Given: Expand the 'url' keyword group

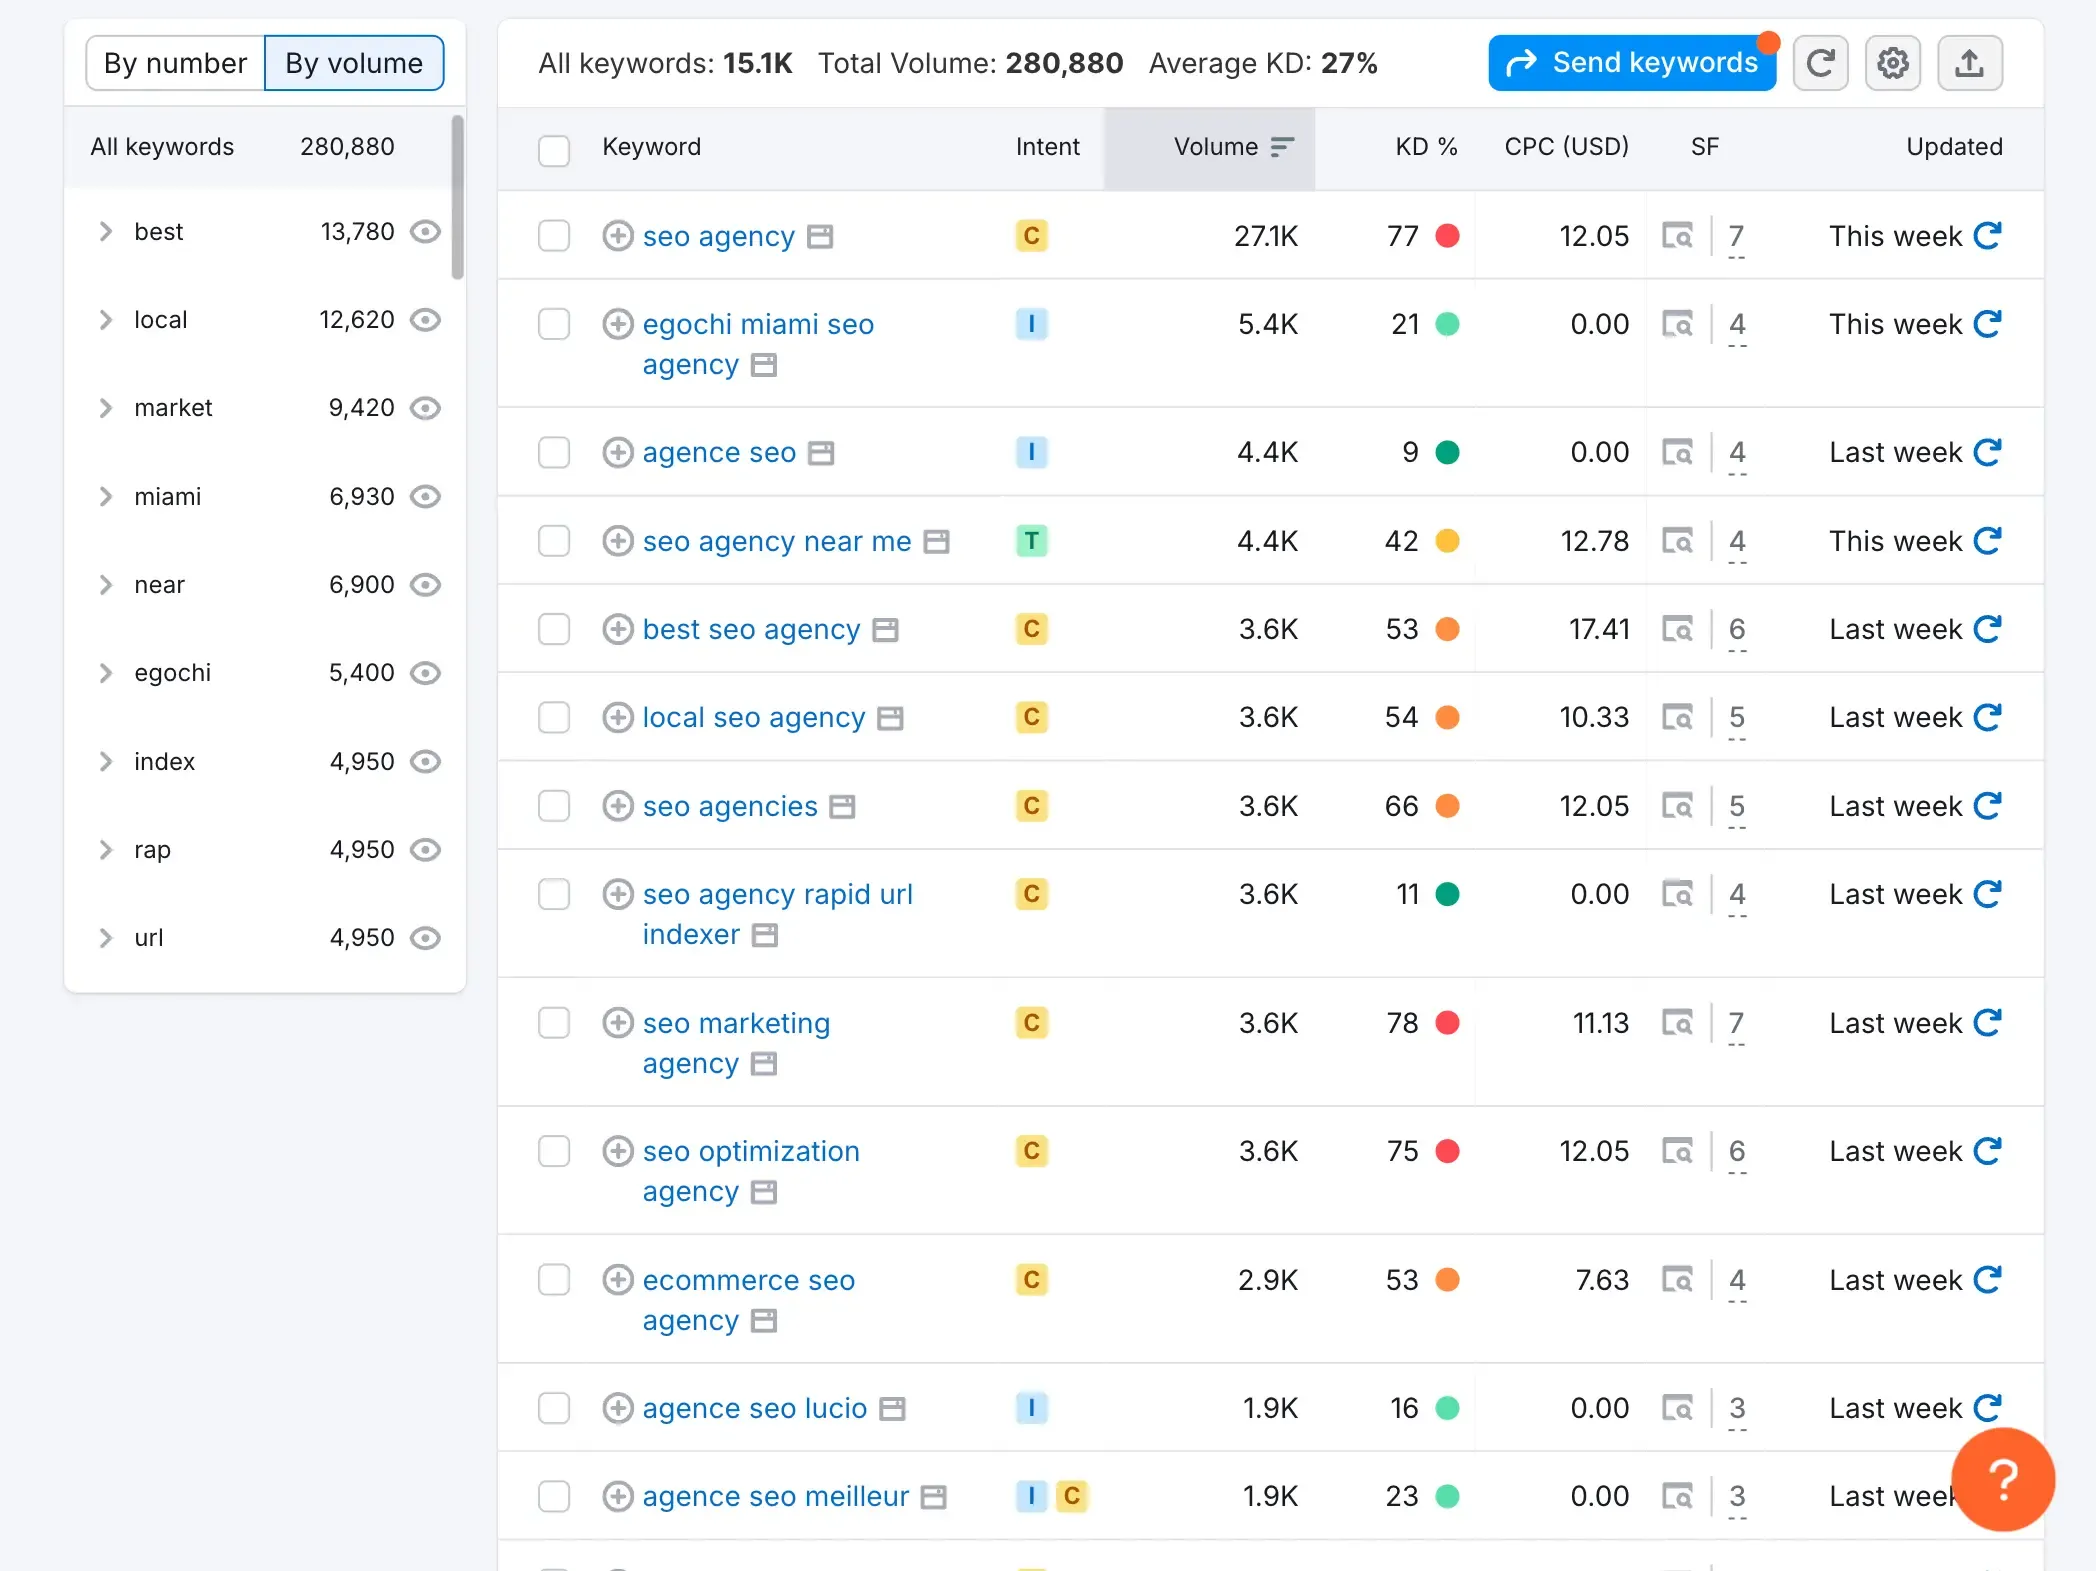Looking at the screenshot, I should click(x=106, y=938).
